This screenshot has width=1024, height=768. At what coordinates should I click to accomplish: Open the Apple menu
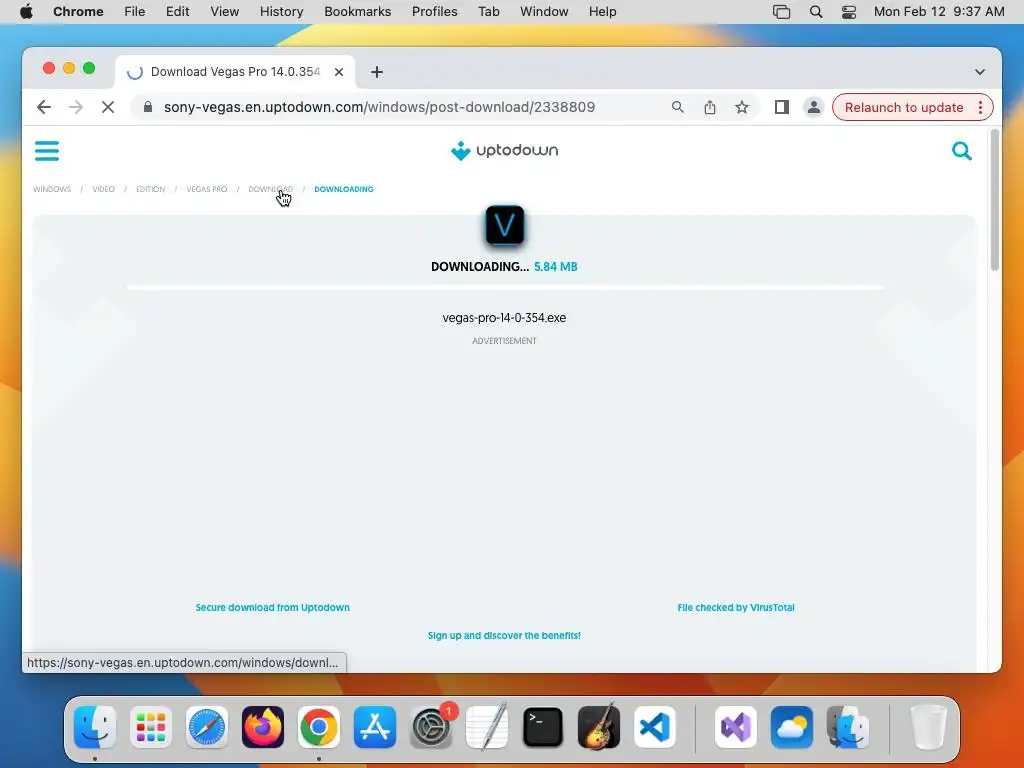pyautogui.click(x=26, y=12)
